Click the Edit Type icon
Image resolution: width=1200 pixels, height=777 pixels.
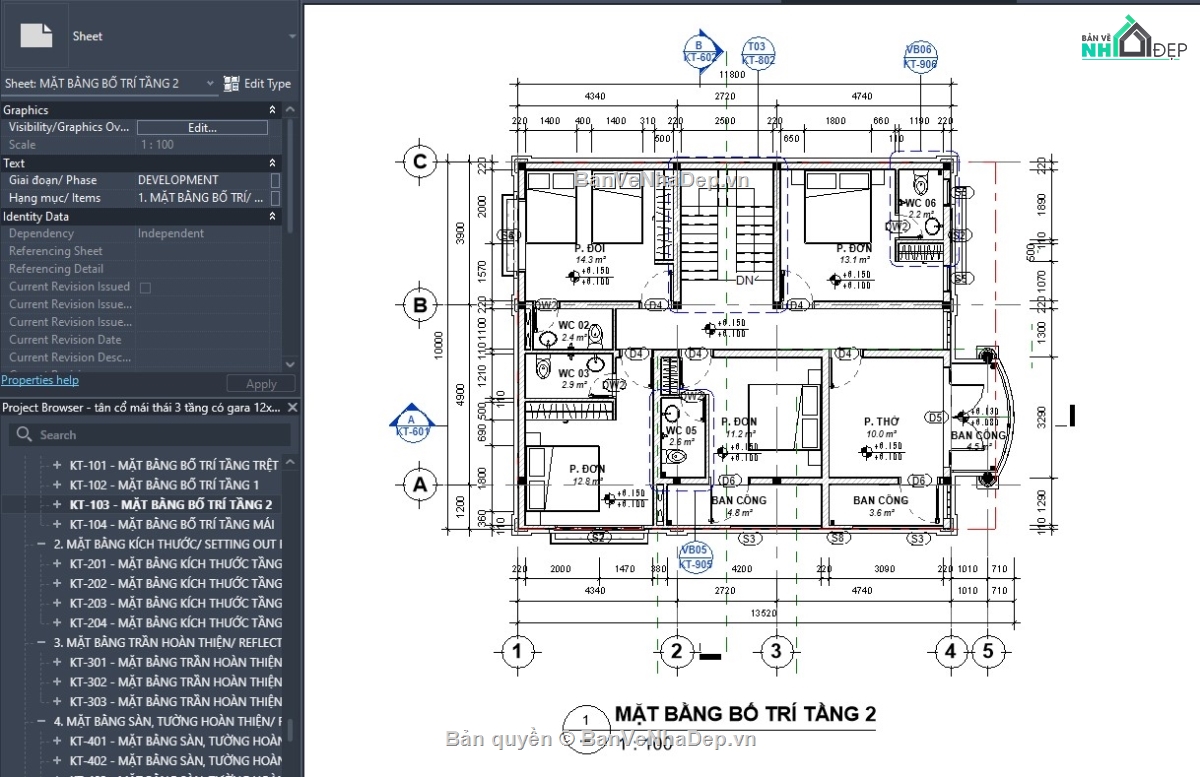click(x=231, y=84)
